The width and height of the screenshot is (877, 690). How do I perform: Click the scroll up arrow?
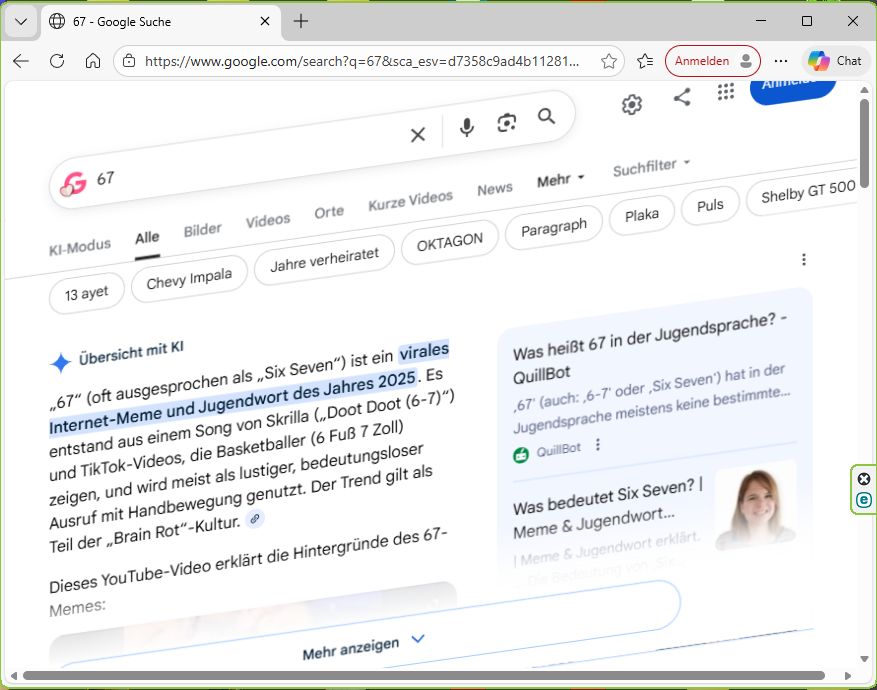[x=864, y=90]
